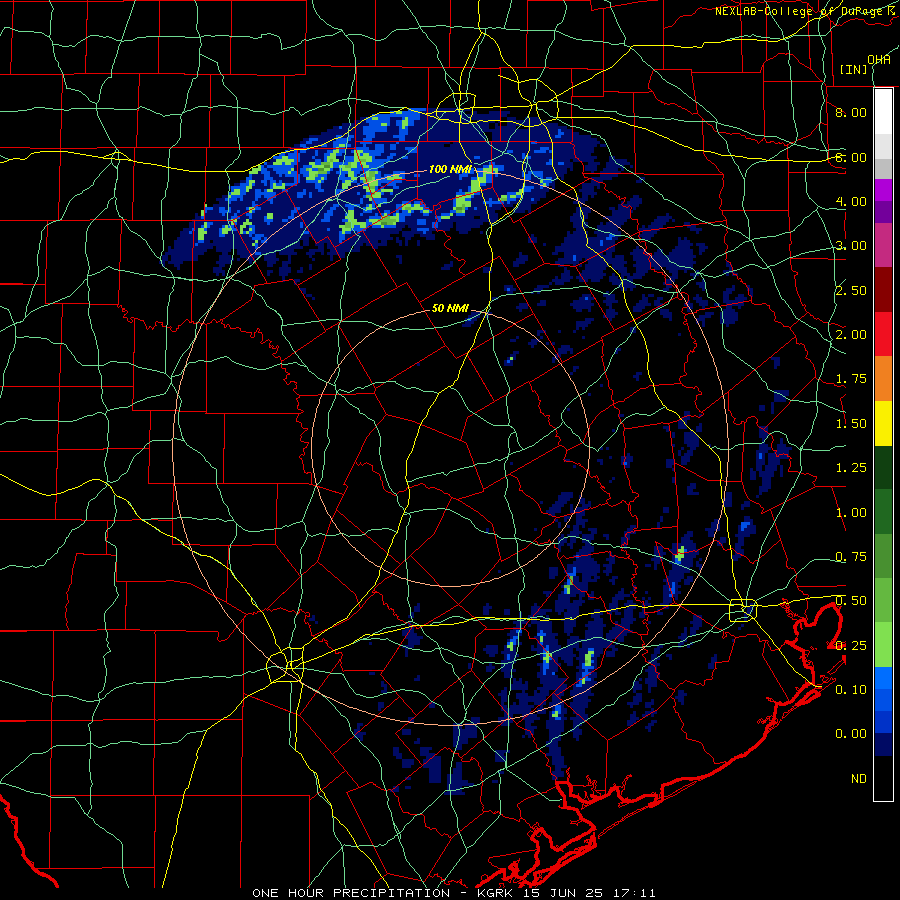Click the 100 NMI range ring label

click(450, 169)
